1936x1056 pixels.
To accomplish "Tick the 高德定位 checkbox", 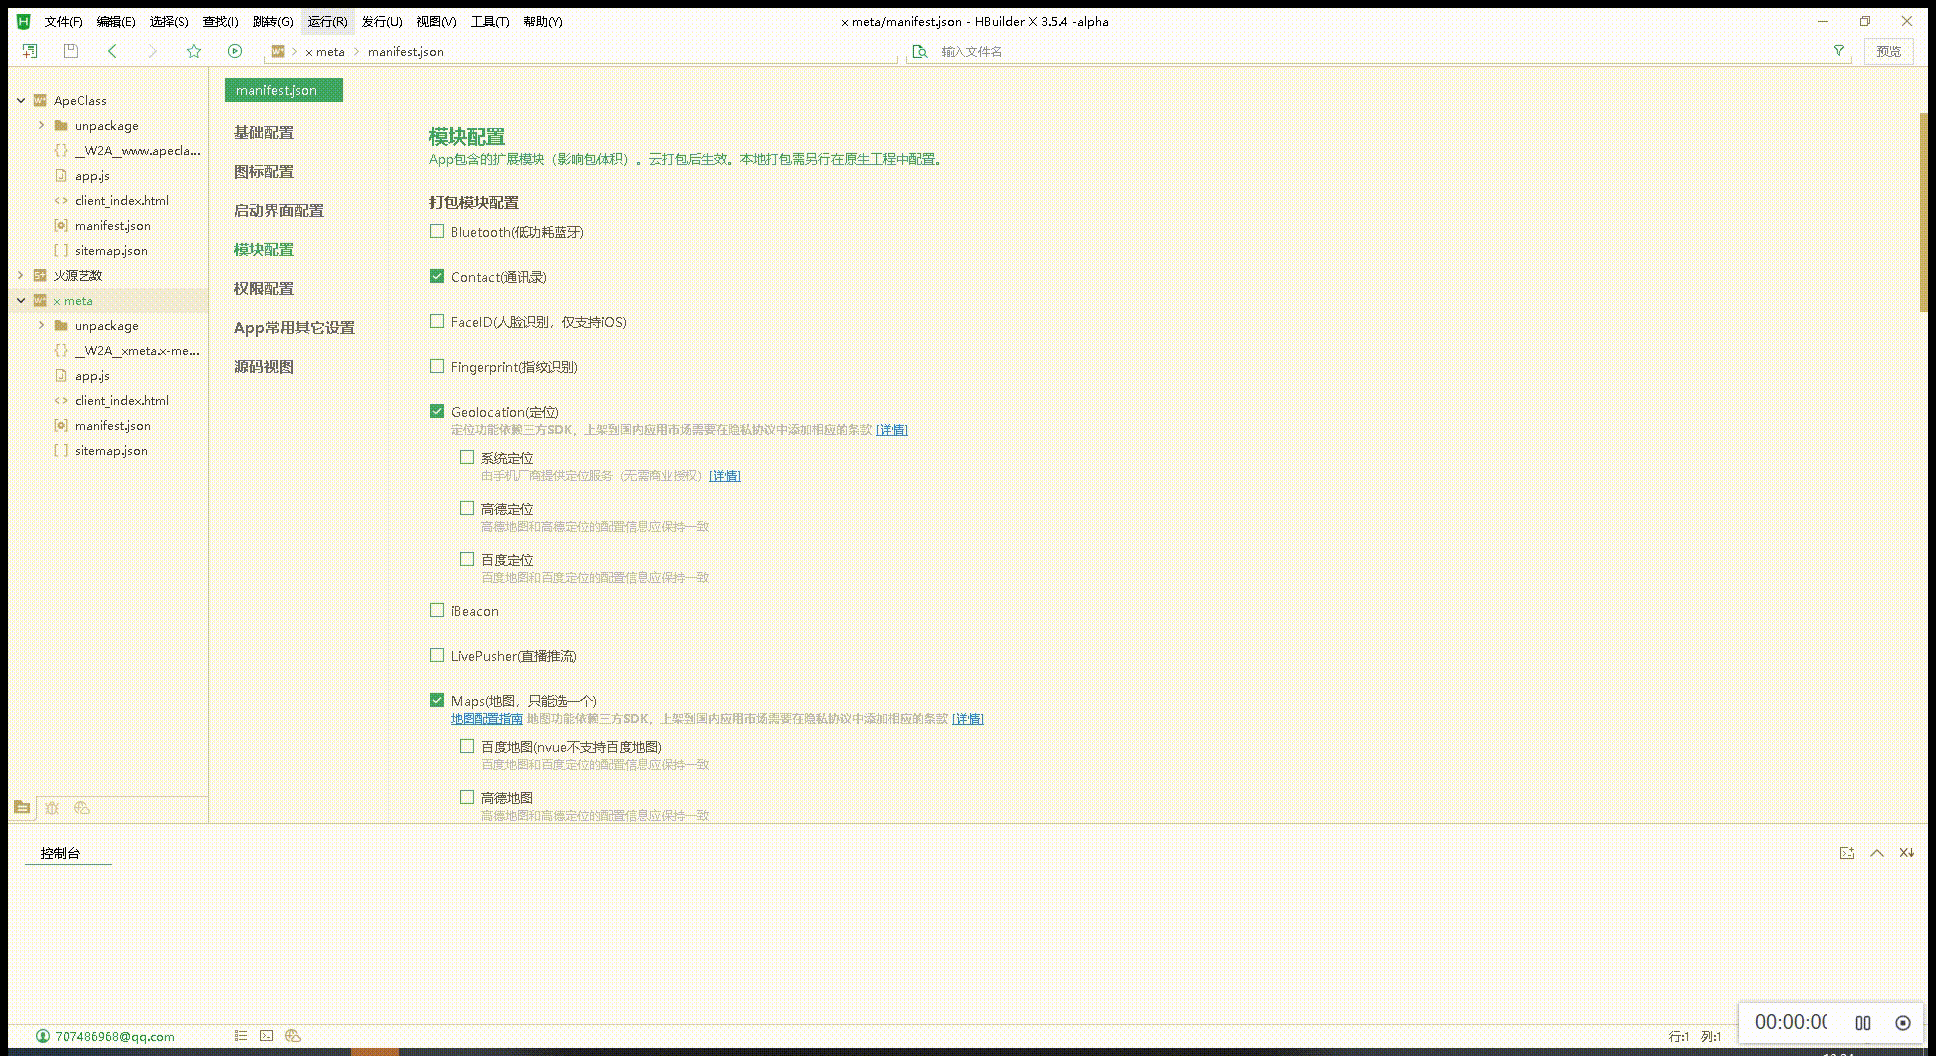I will point(467,509).
